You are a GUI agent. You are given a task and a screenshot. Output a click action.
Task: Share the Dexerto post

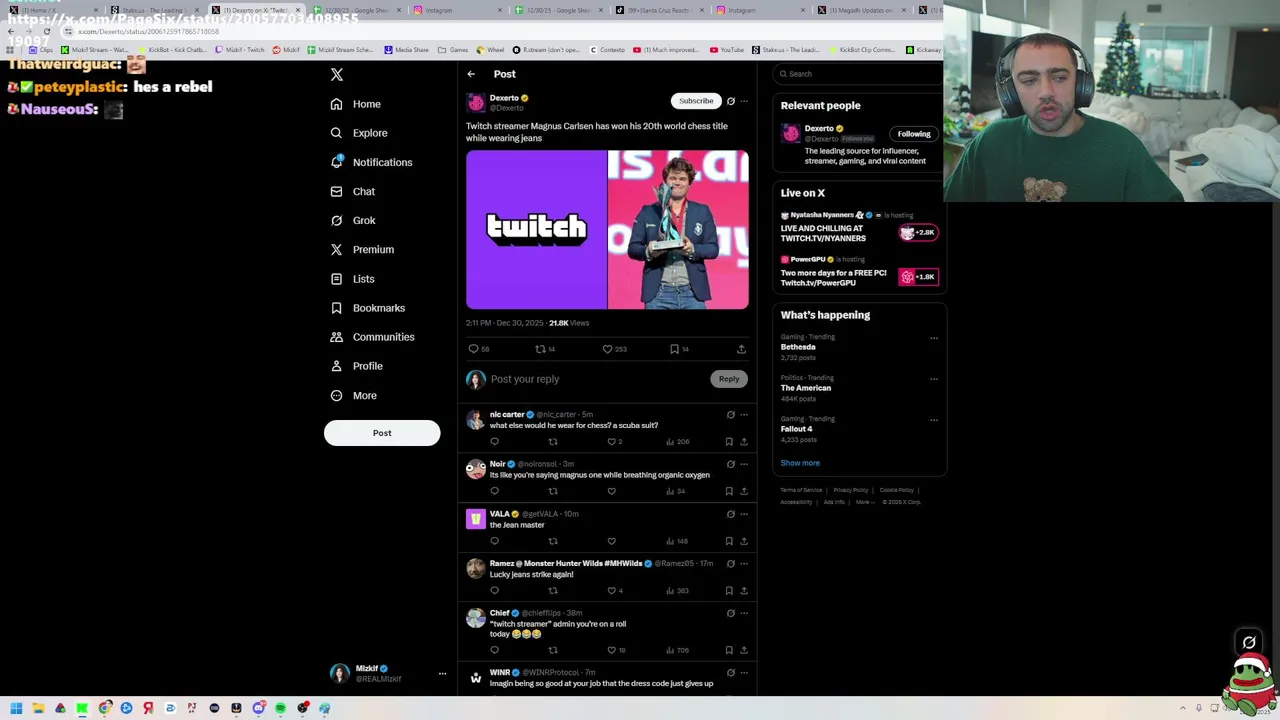click(x=741, y=349)
